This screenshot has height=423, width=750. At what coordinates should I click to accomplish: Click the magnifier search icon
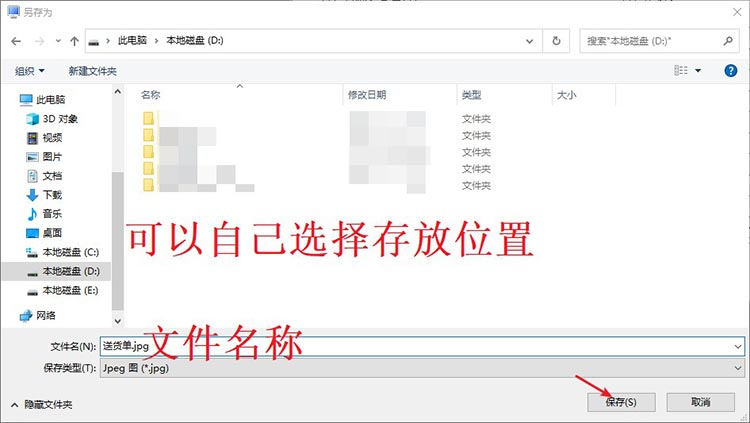tap(728, 41)
